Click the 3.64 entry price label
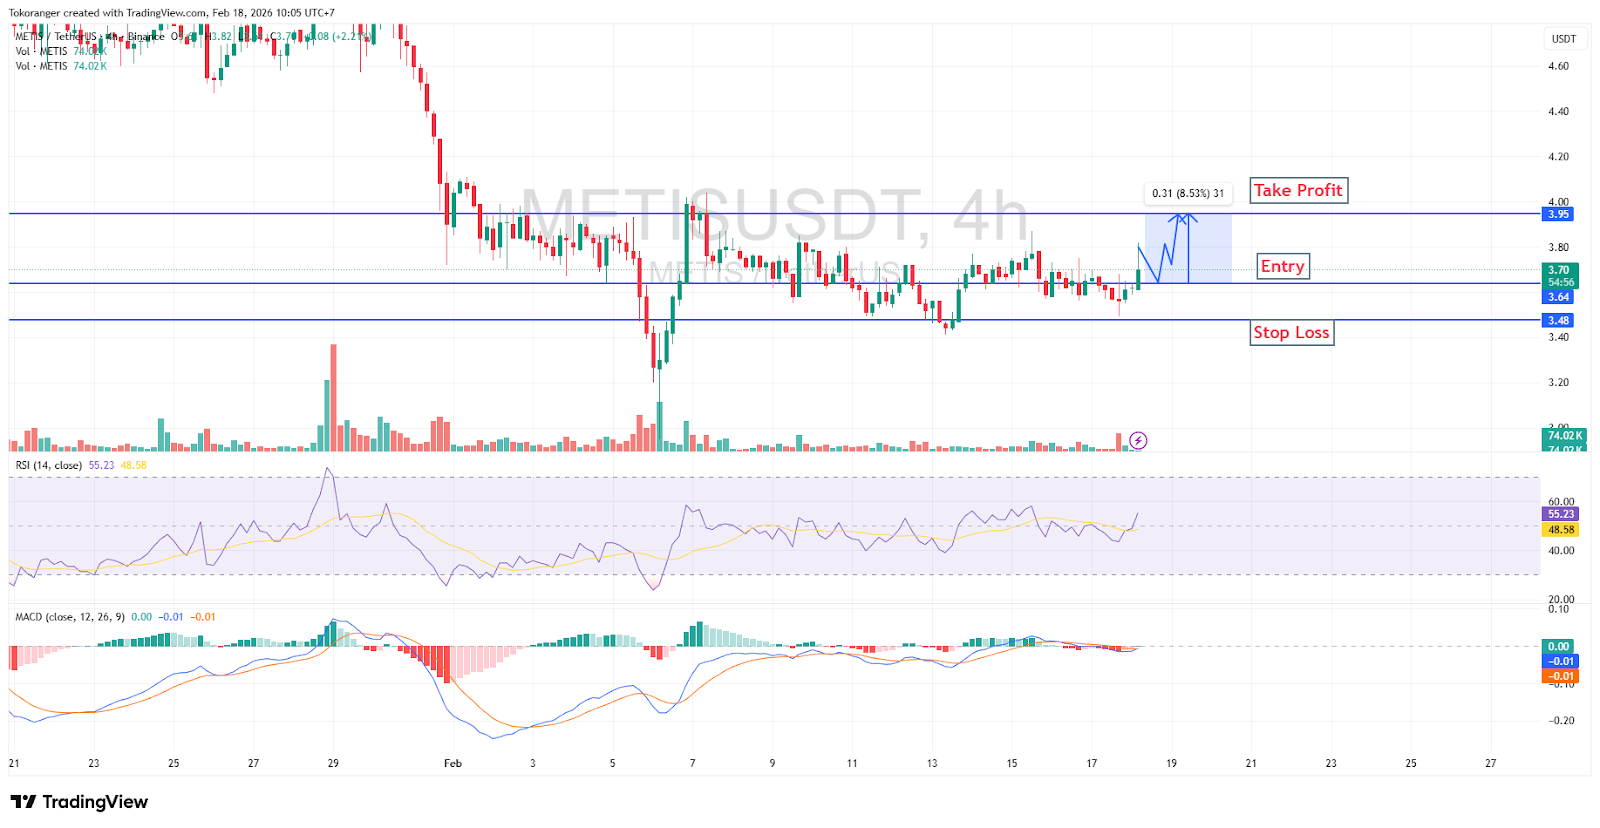This screenshot has width=1600, height=828. tap(1558, 297)
